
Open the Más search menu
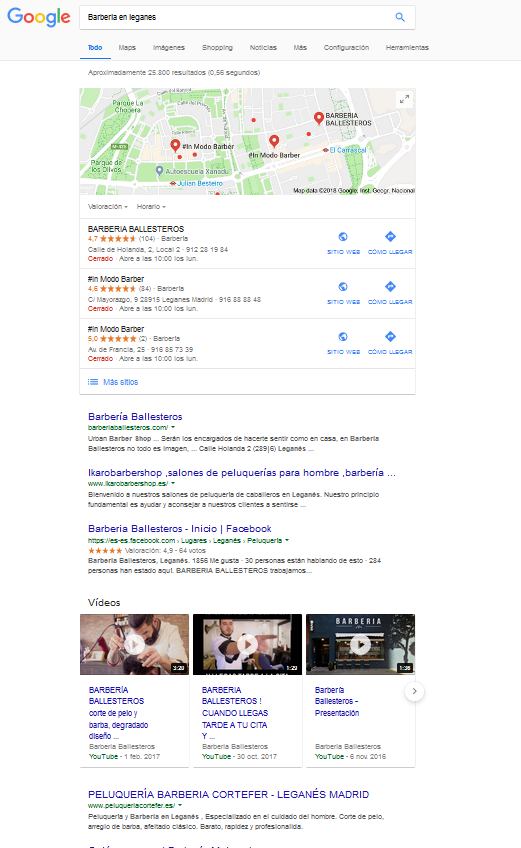300,48
